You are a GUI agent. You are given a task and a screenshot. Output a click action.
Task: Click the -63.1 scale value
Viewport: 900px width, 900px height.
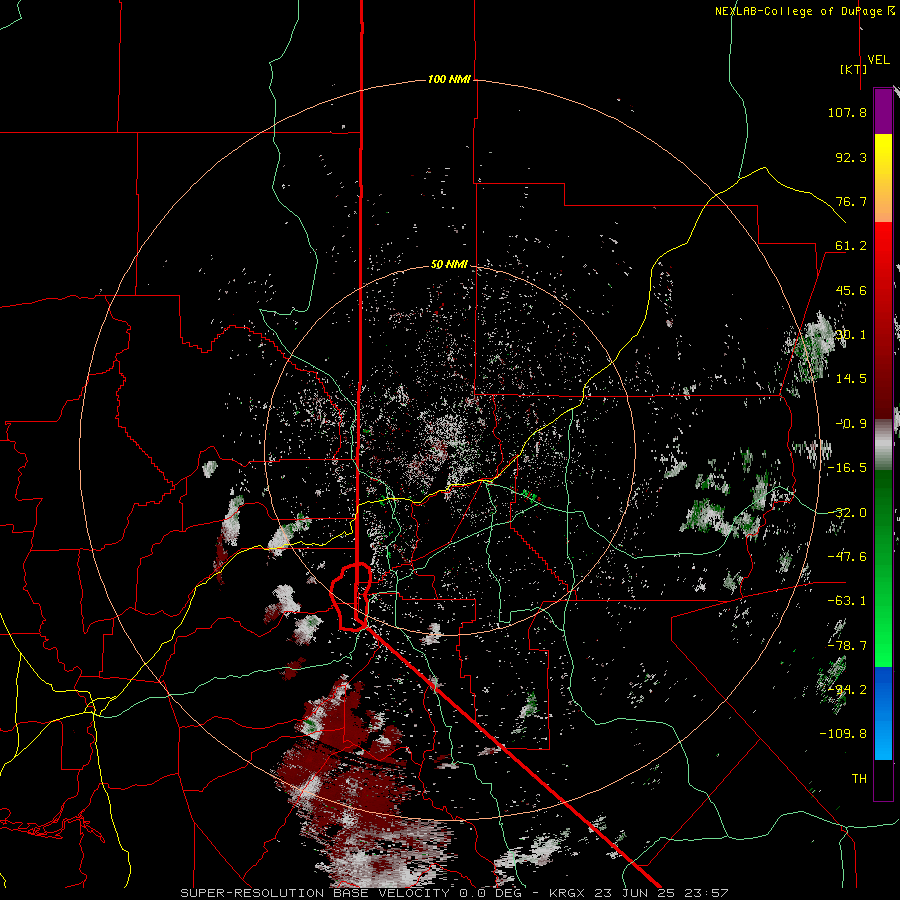847,601
